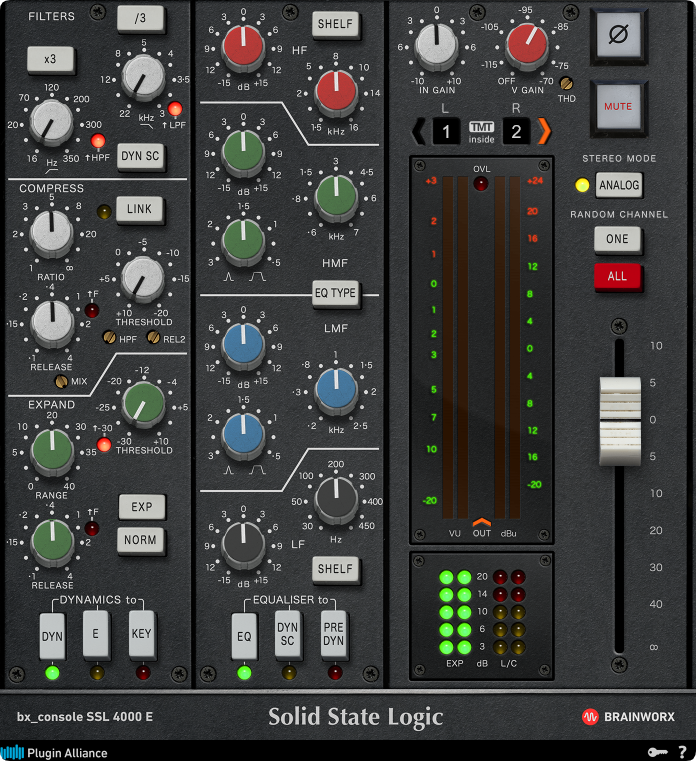696x761 pixels.
Task: Click the TMT inside badge
Action: coord(481,132)
